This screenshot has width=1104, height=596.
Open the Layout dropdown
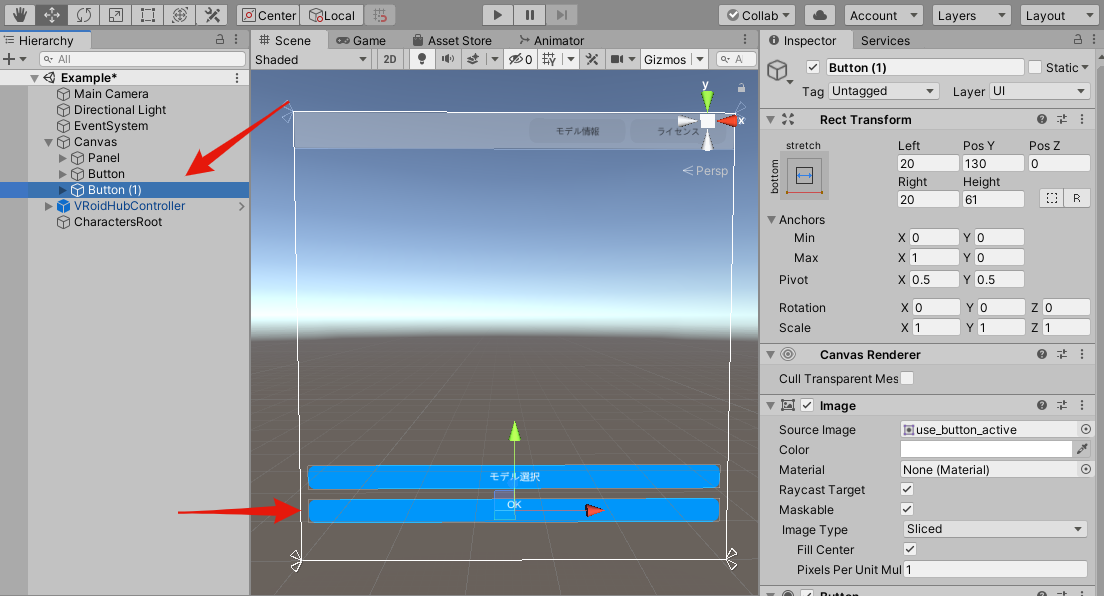click(1060, 15)
